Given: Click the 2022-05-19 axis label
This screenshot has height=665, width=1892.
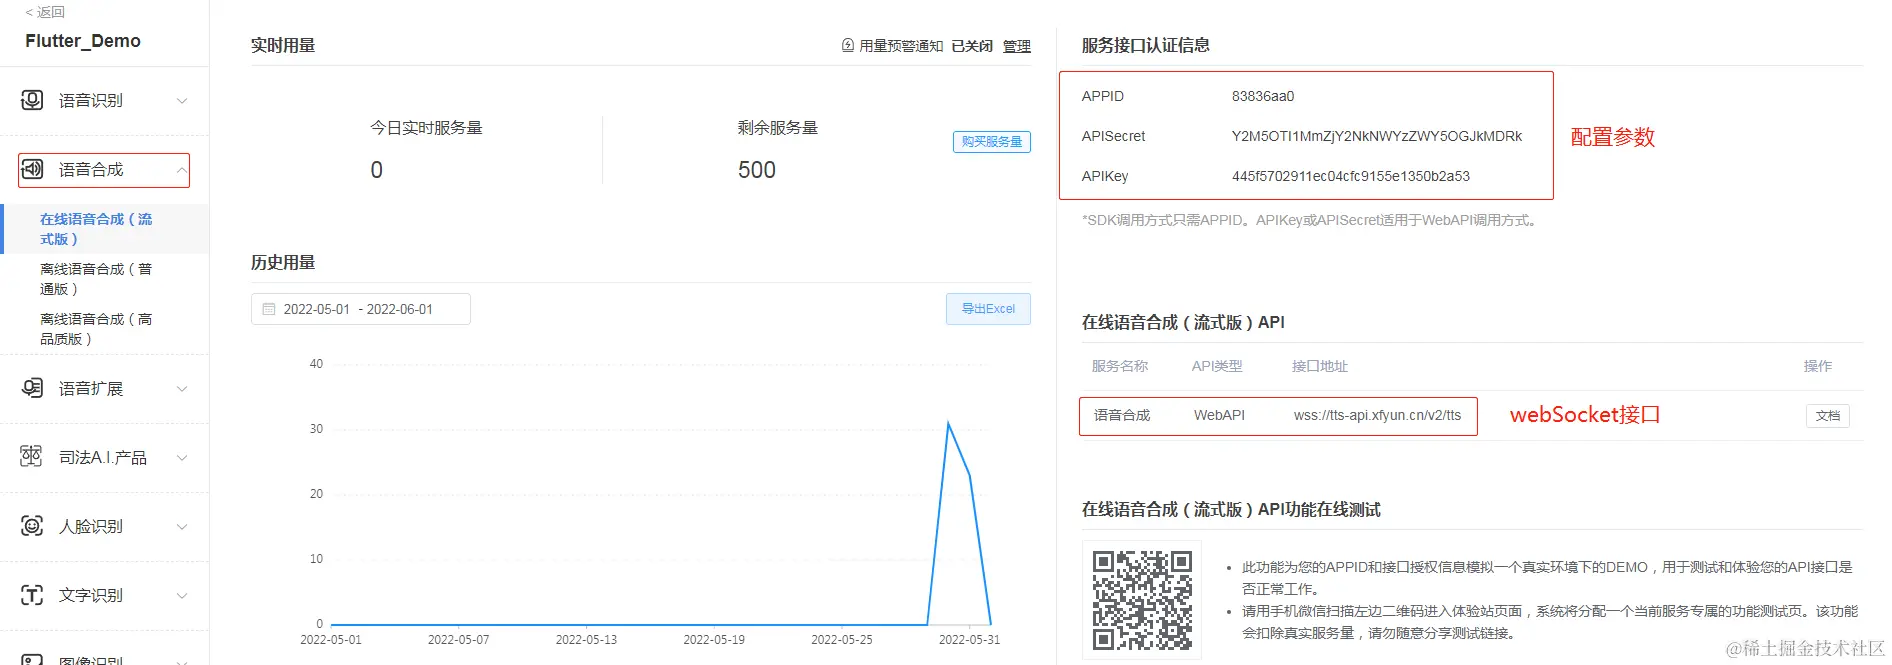Looking at the screenshot, I should click(714, 639).
